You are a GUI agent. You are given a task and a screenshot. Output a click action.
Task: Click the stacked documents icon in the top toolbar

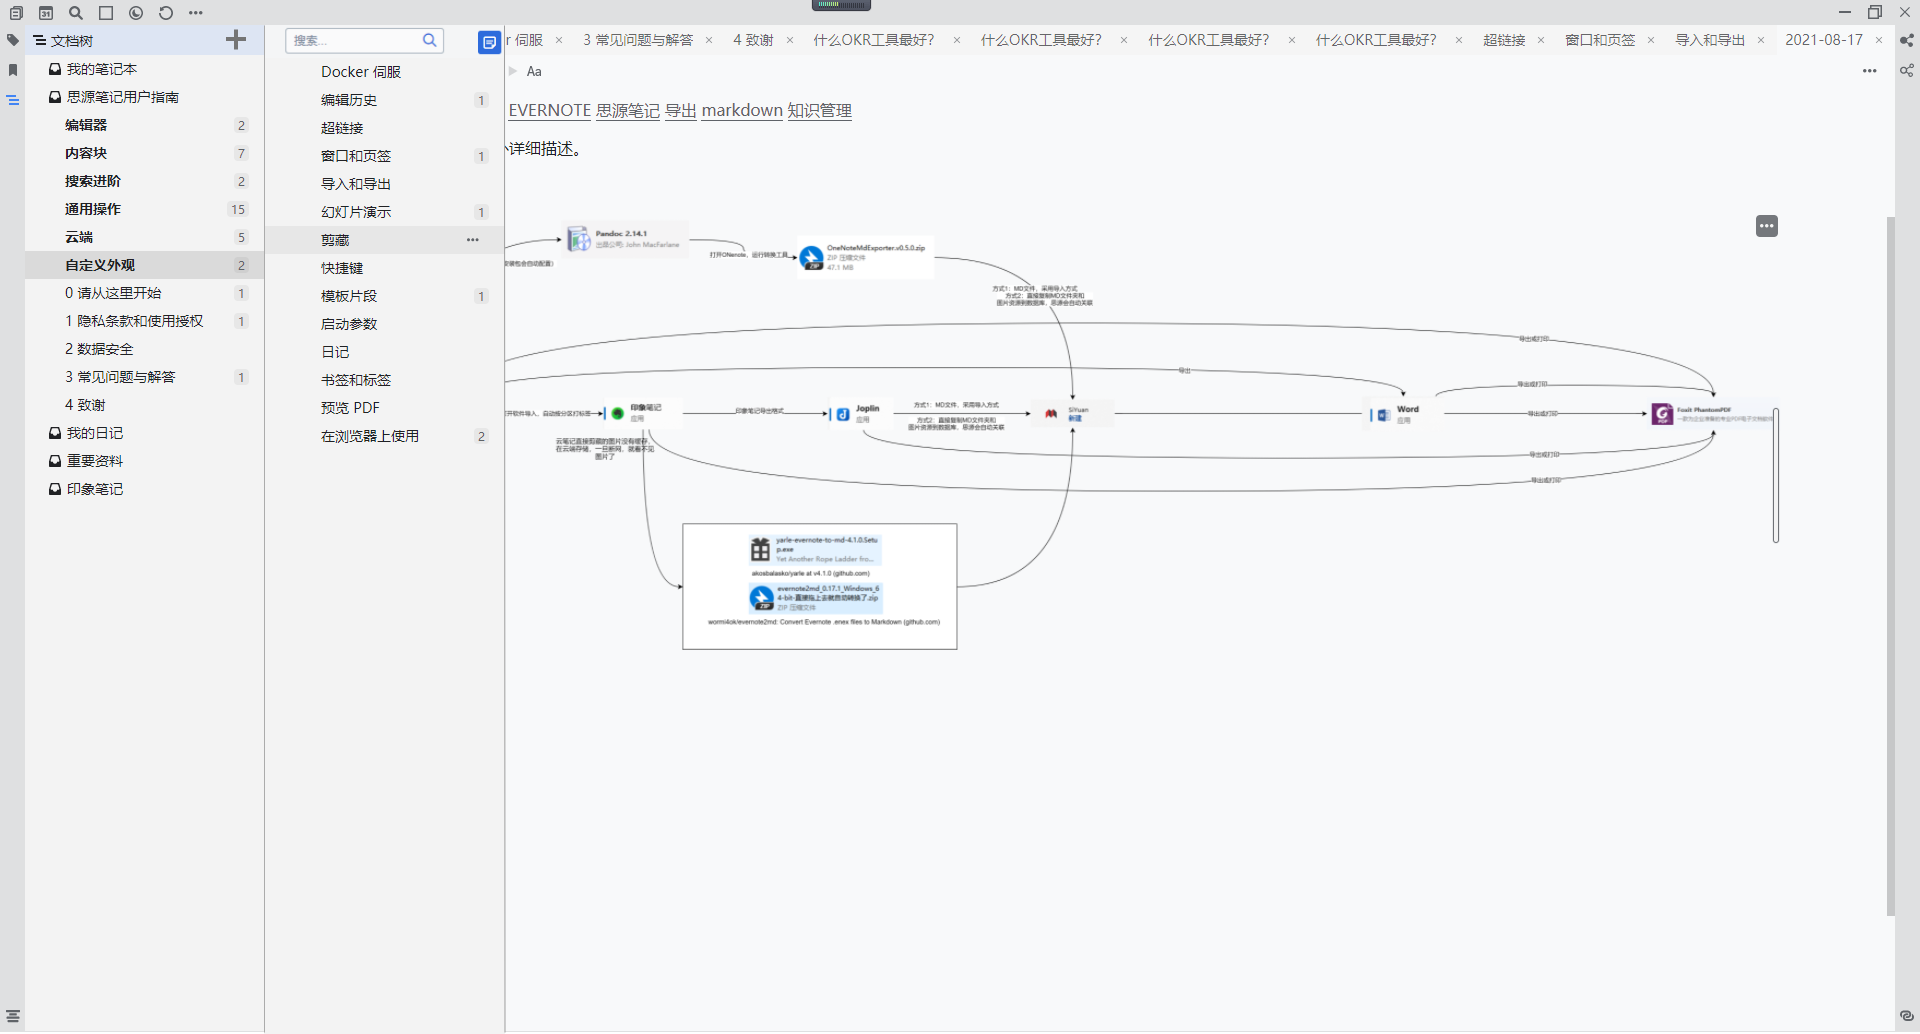coord(16,13)
